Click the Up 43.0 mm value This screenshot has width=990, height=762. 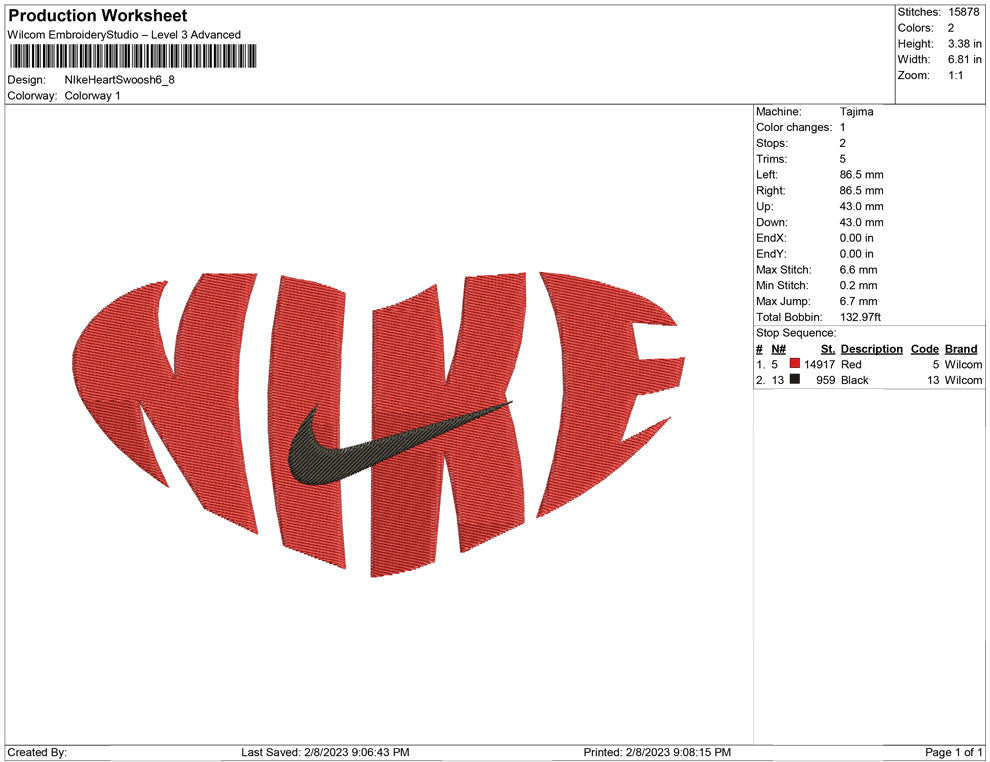[861, 206]
